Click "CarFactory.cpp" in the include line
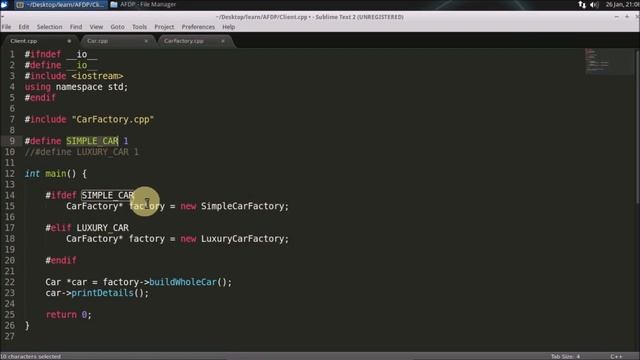The width and height of the screenshot is (640, 360). (x=113, y=120)
